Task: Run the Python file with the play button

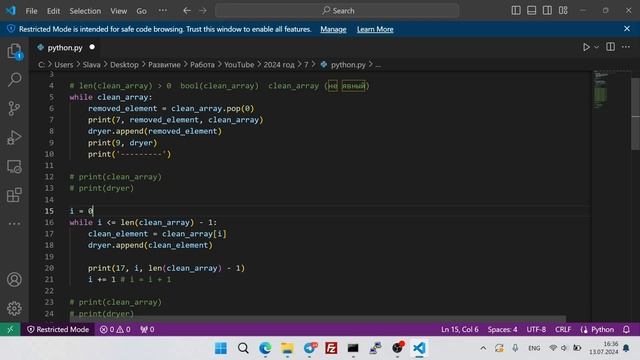Action: (x=586, y=47)
